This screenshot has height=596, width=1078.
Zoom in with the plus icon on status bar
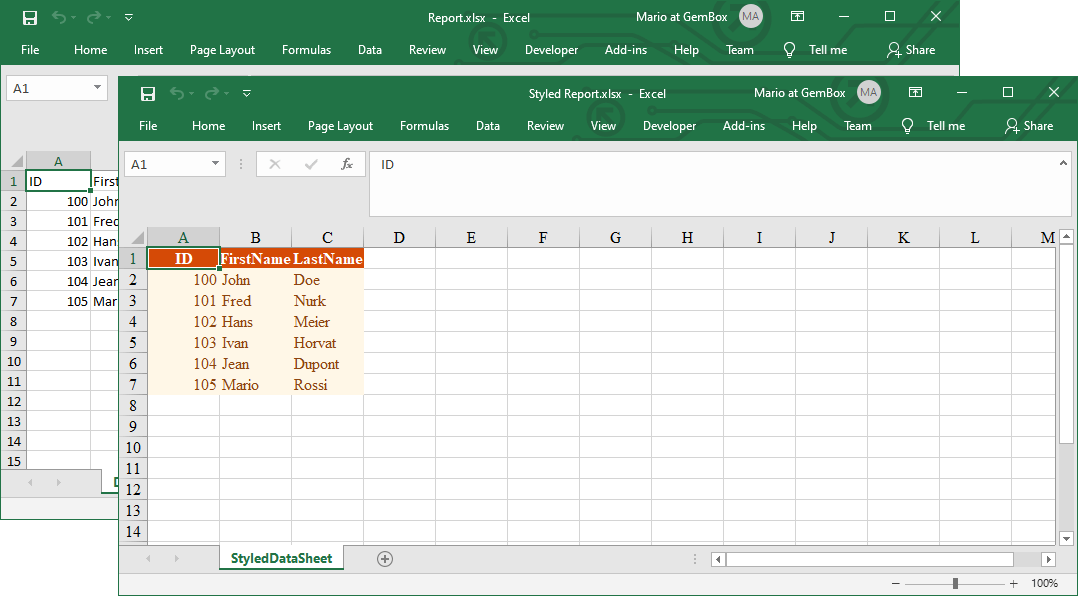tap(1013, 582)
